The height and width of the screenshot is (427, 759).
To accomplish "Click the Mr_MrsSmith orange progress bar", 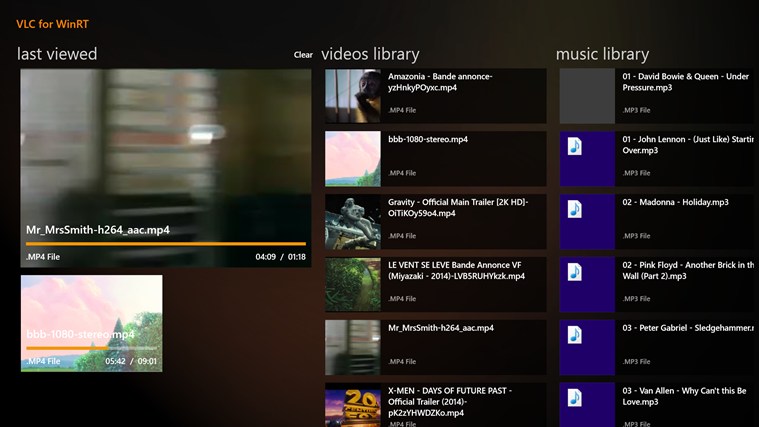I will coord(166,244).
